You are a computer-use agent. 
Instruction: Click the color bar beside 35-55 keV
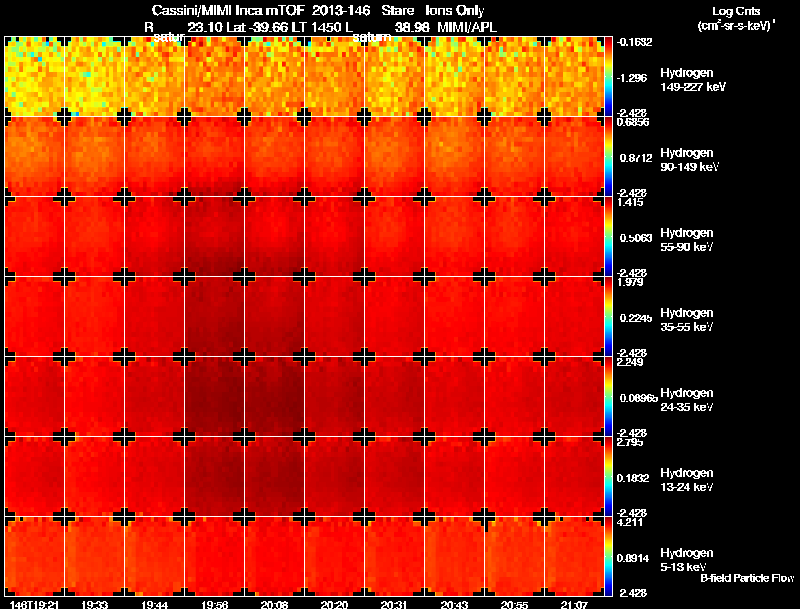[x=608, y=317]
